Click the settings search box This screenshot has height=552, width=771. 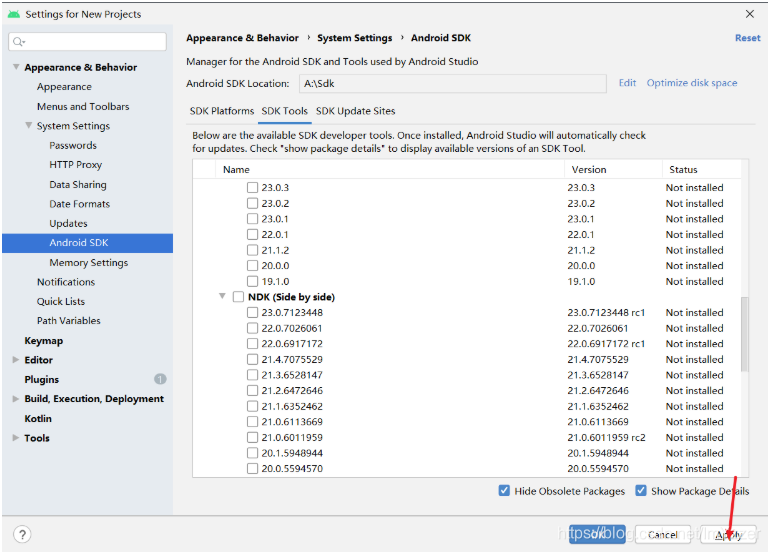[x=88, y=42]
